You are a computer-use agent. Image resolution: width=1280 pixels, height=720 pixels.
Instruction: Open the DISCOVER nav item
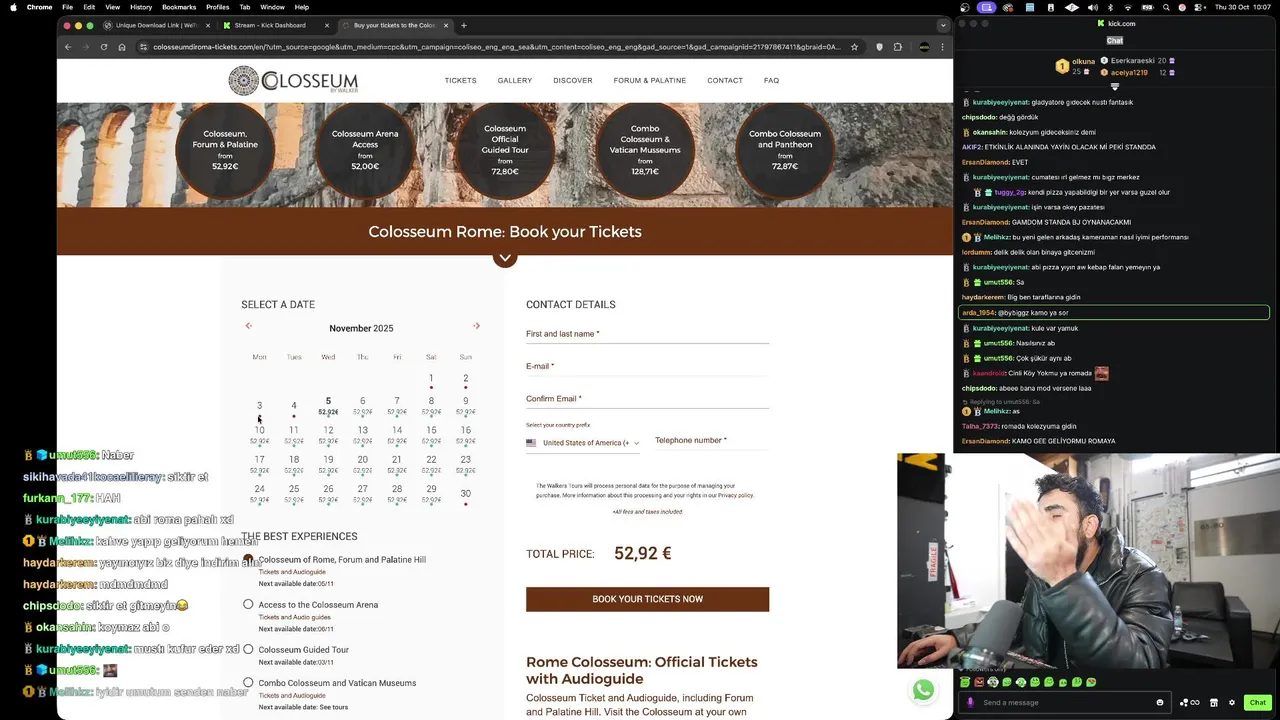pos(573,80)
